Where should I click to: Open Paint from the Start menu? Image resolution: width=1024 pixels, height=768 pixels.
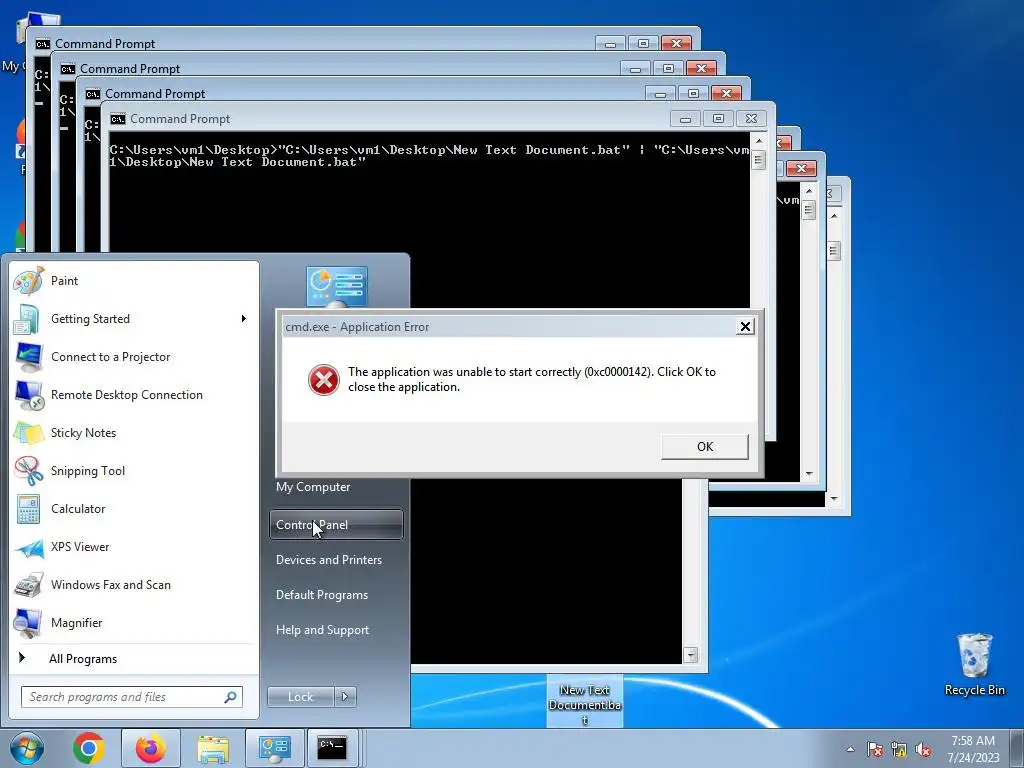tap(134, 281)
